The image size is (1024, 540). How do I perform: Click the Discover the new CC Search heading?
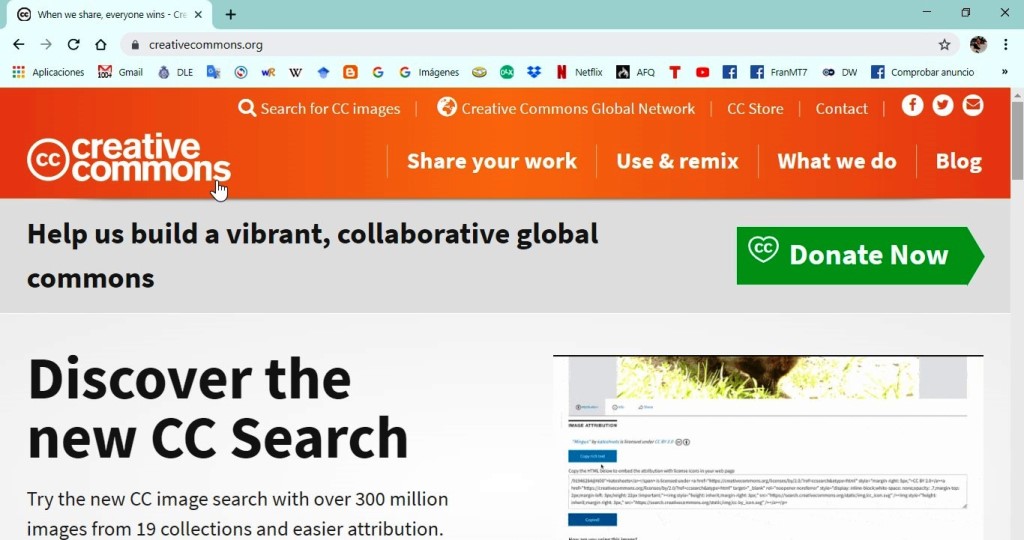coord(217,408)
